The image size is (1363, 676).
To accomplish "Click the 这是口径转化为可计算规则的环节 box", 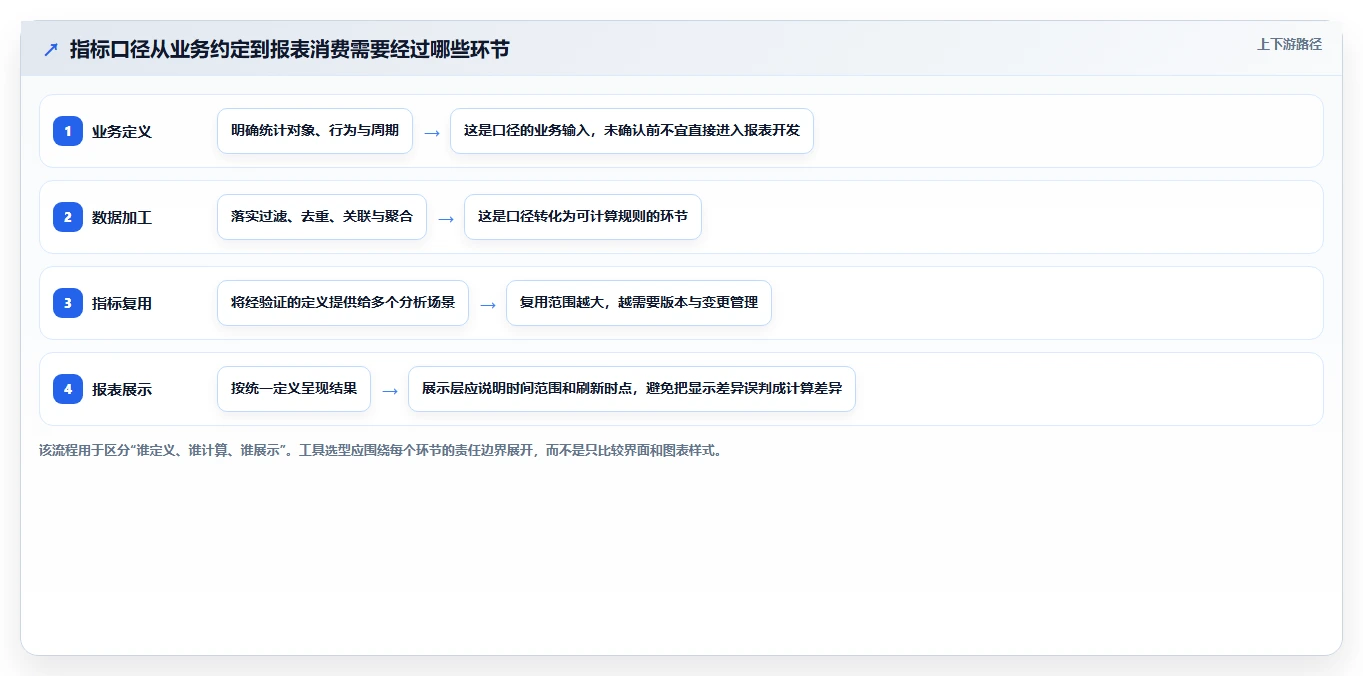I will pyautogui.click(x=583, y=217).
